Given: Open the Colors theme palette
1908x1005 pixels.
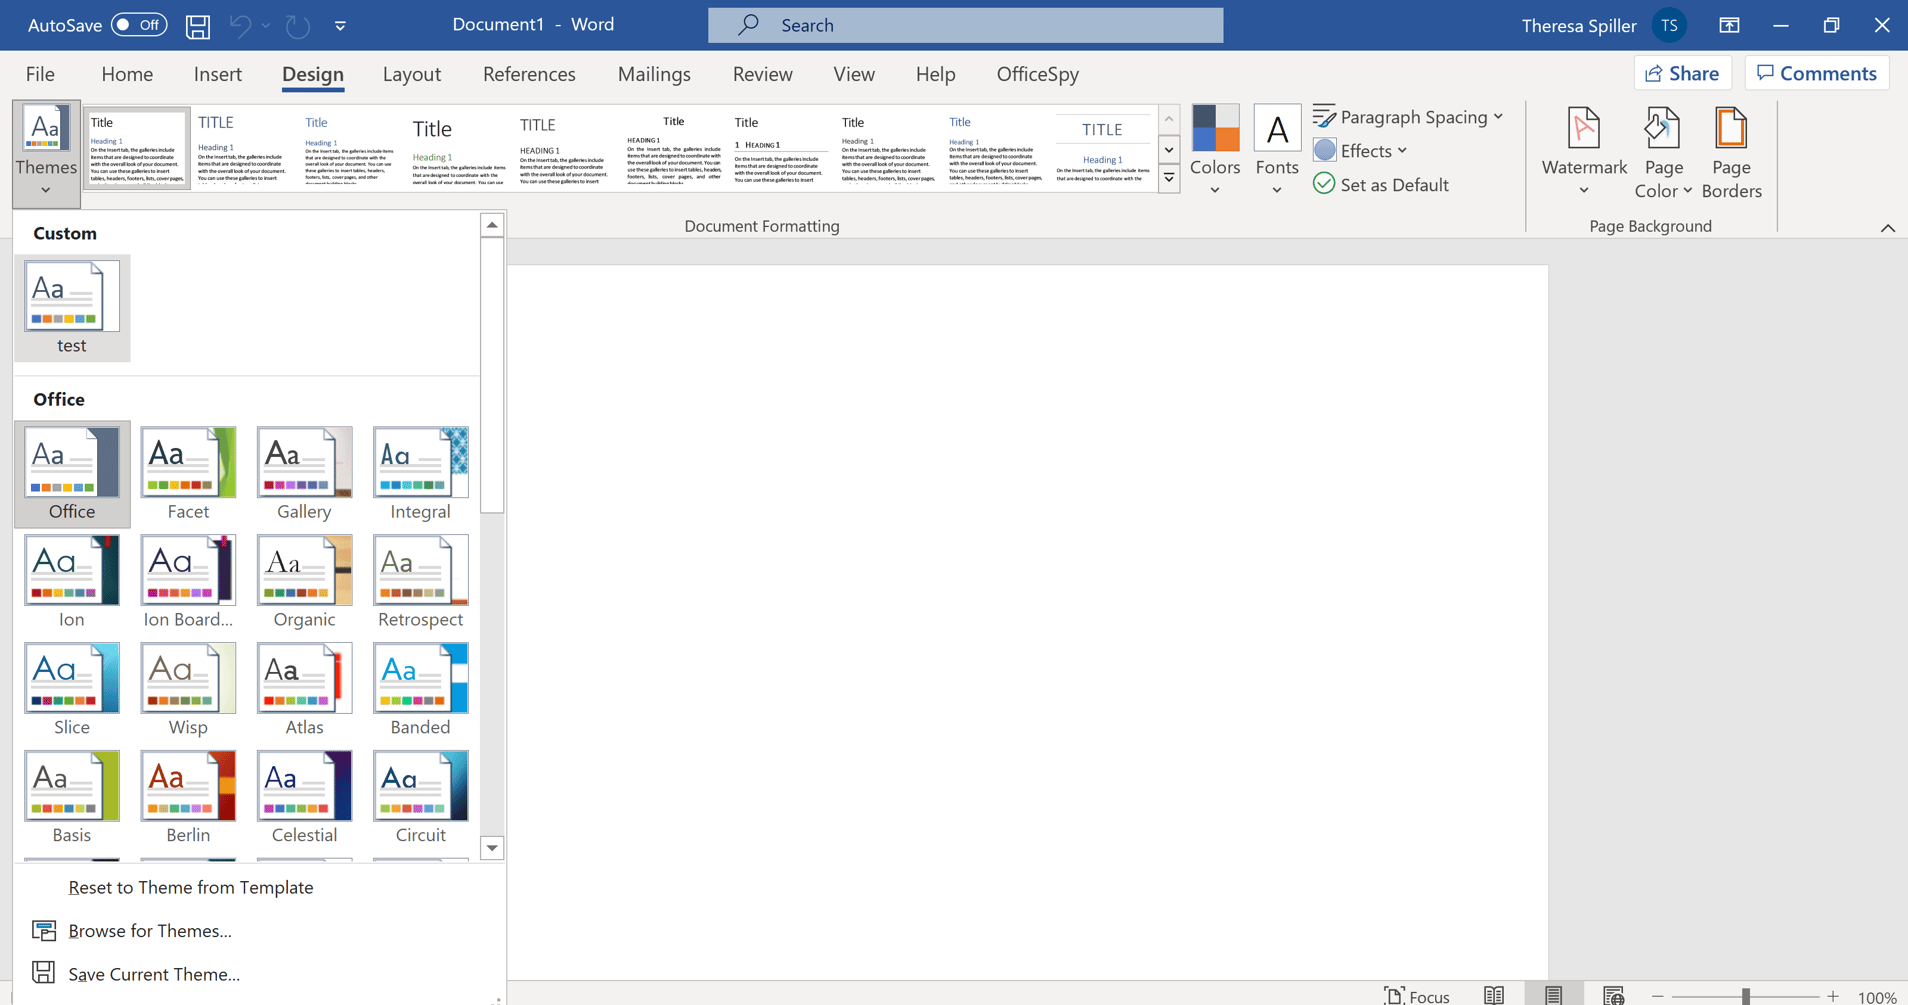Looking at the screenshot, I should (x=1215, y=150).
